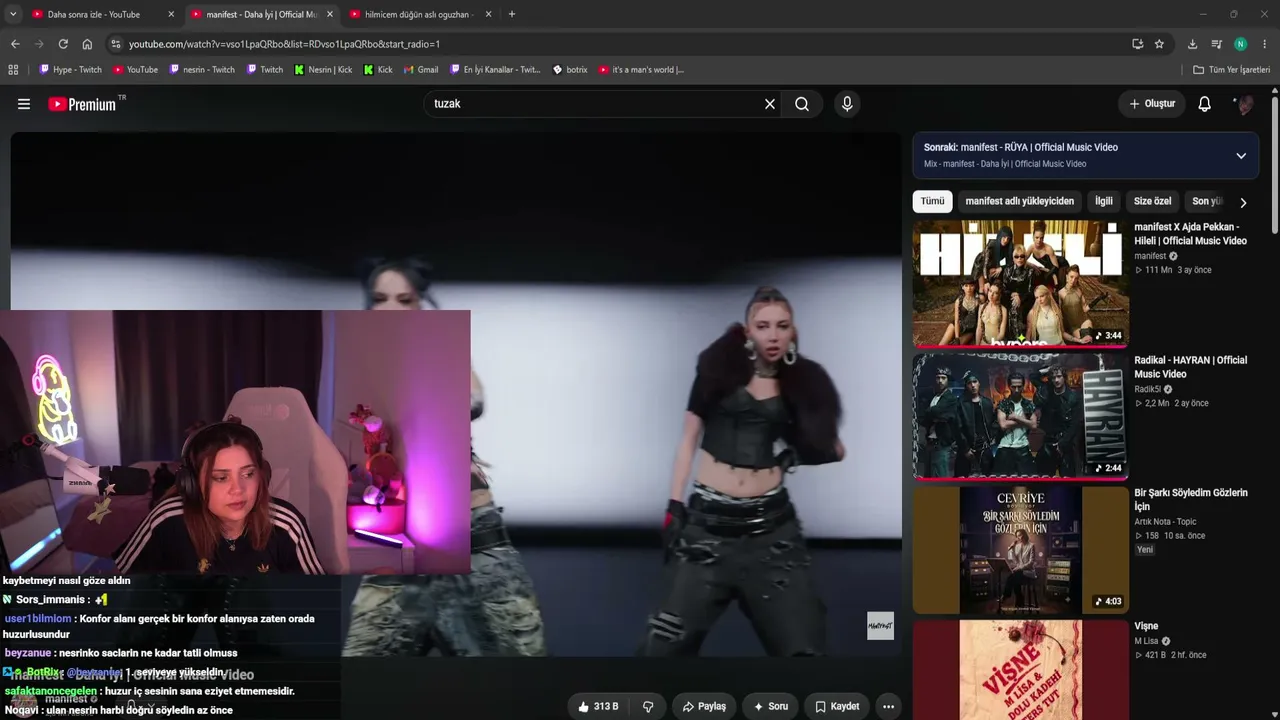Open the apps grid in bookmarks bar
The width and height of the screenshot is (1280, 720).
[x=13, y=70]
